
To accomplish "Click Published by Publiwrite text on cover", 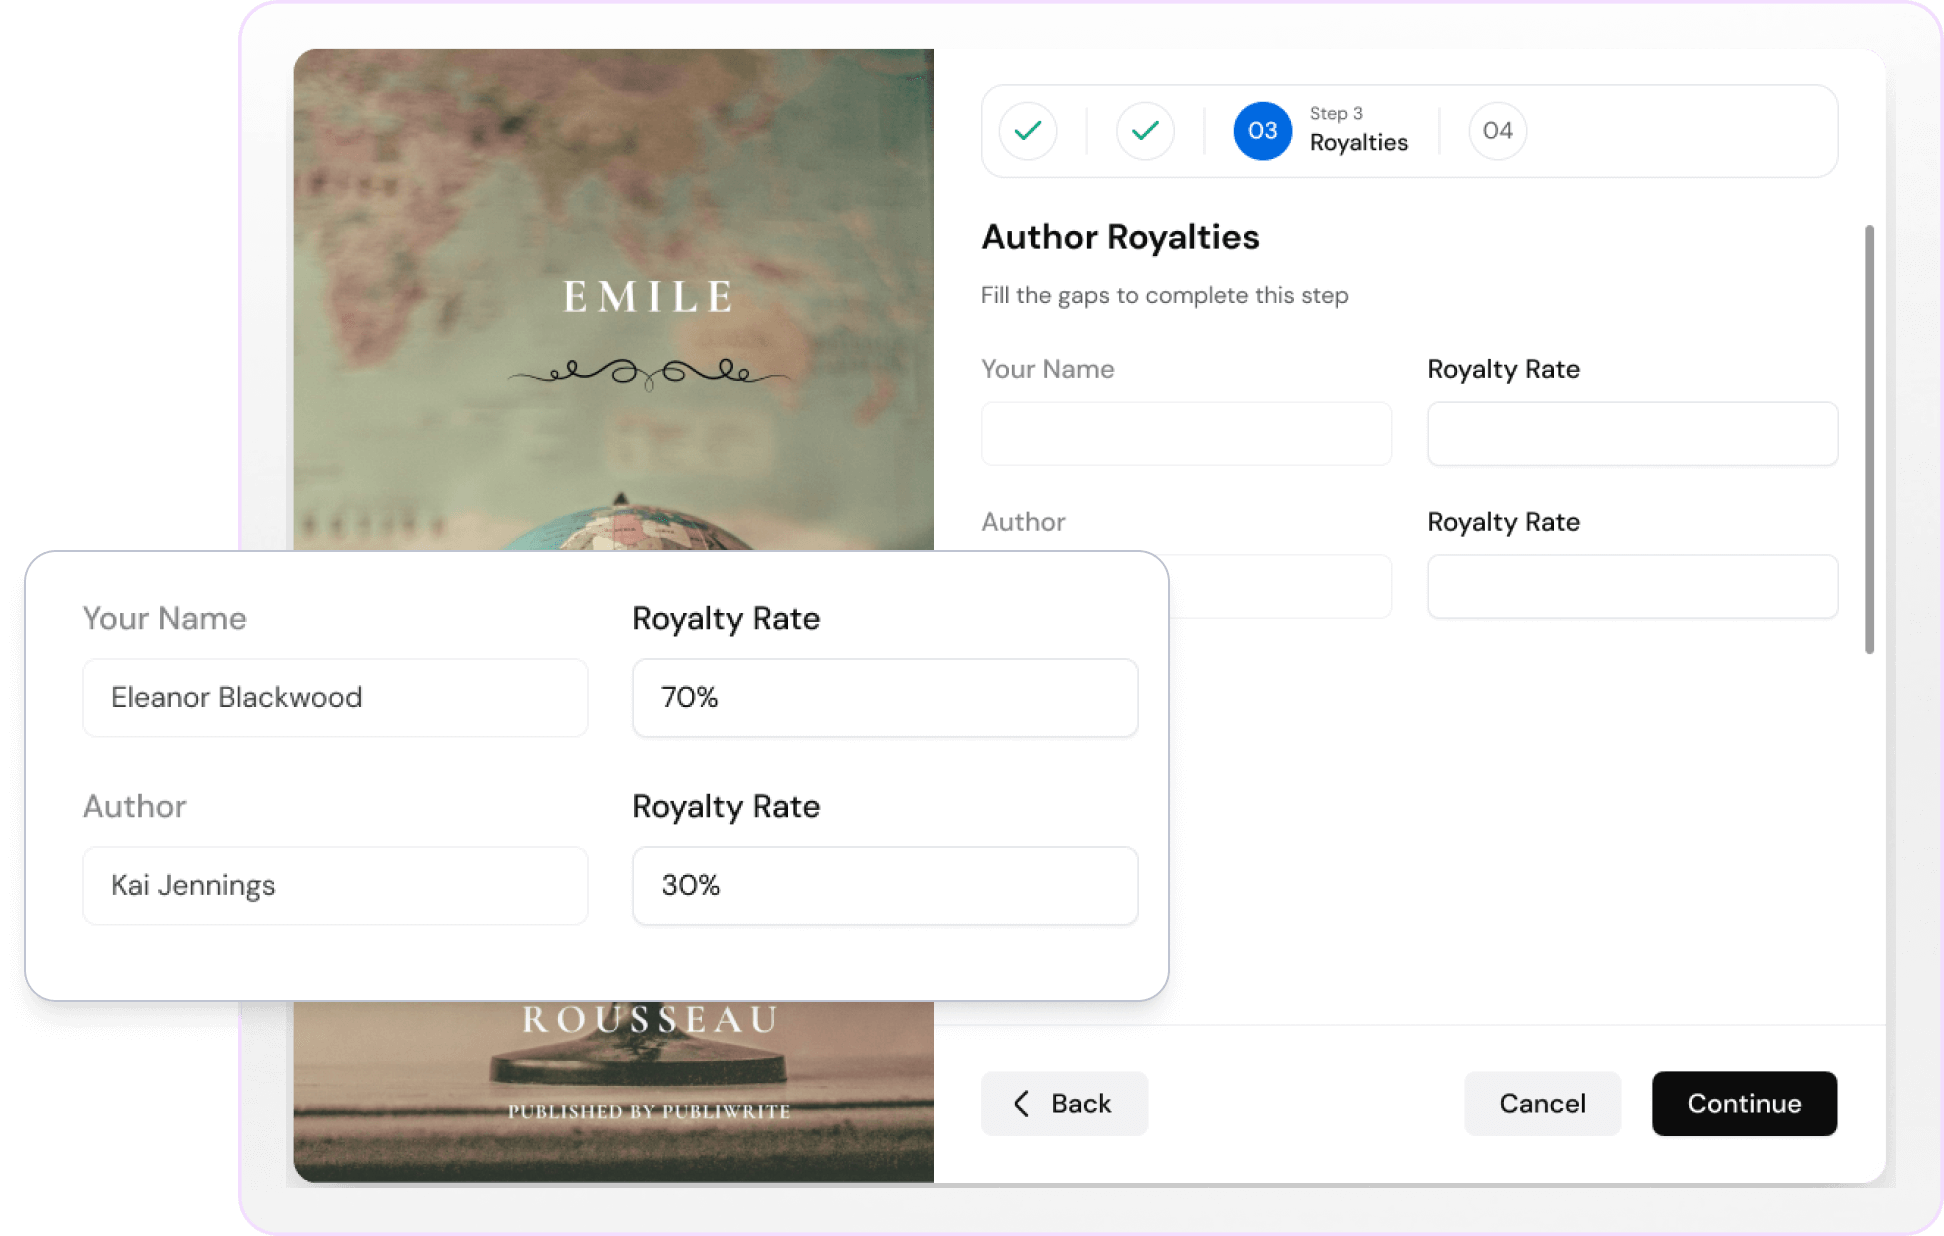I will point(648,1111).
